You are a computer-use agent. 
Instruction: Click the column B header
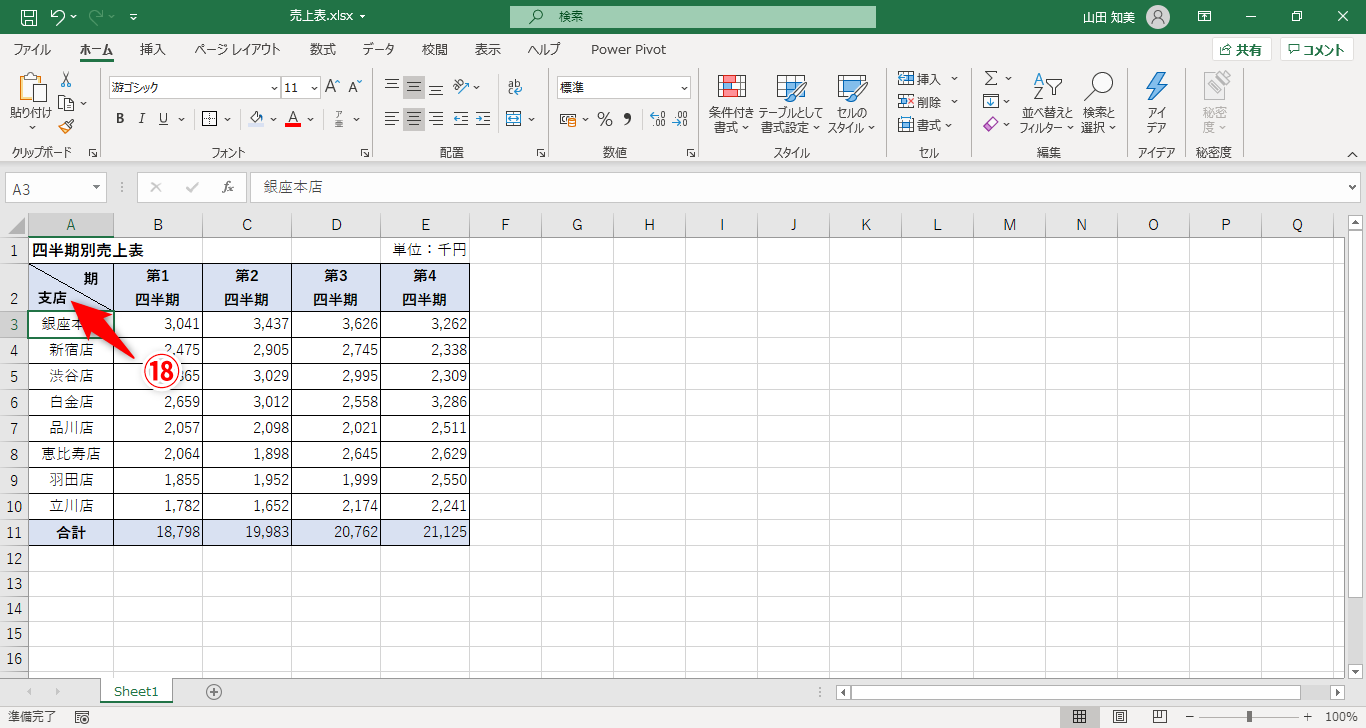click(x=158, y=225)
